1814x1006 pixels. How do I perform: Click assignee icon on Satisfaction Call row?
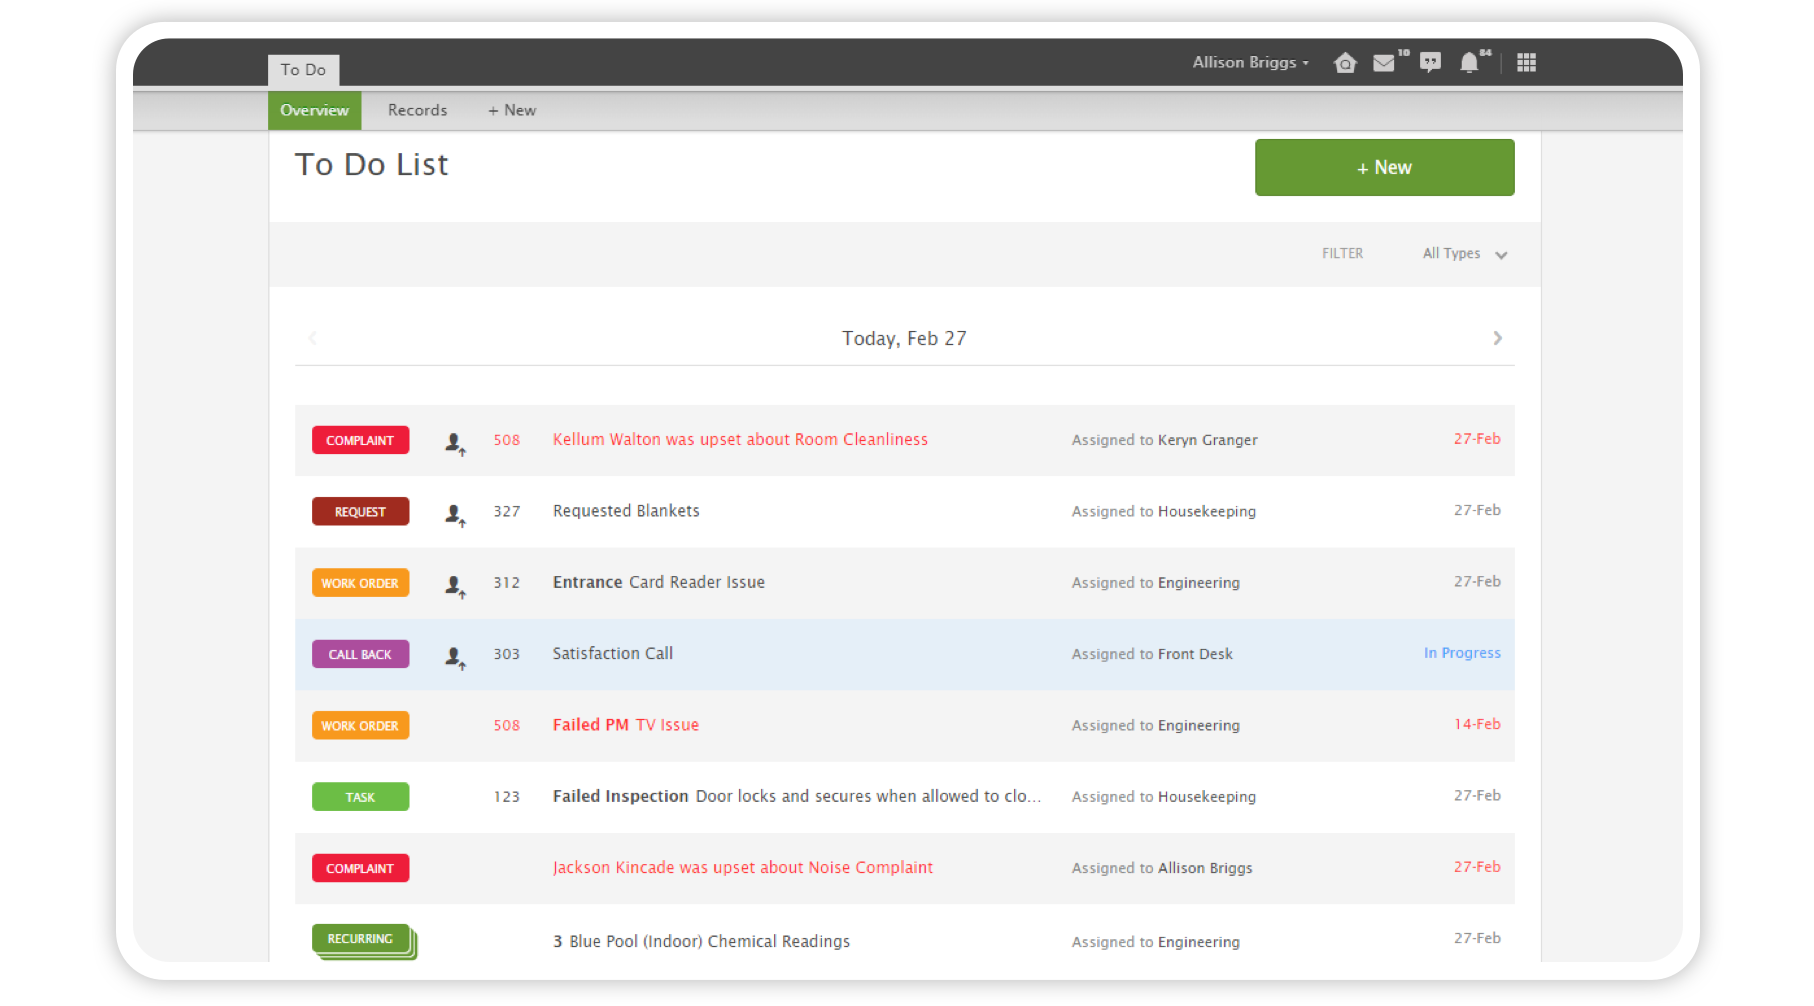tap(455, 657)
